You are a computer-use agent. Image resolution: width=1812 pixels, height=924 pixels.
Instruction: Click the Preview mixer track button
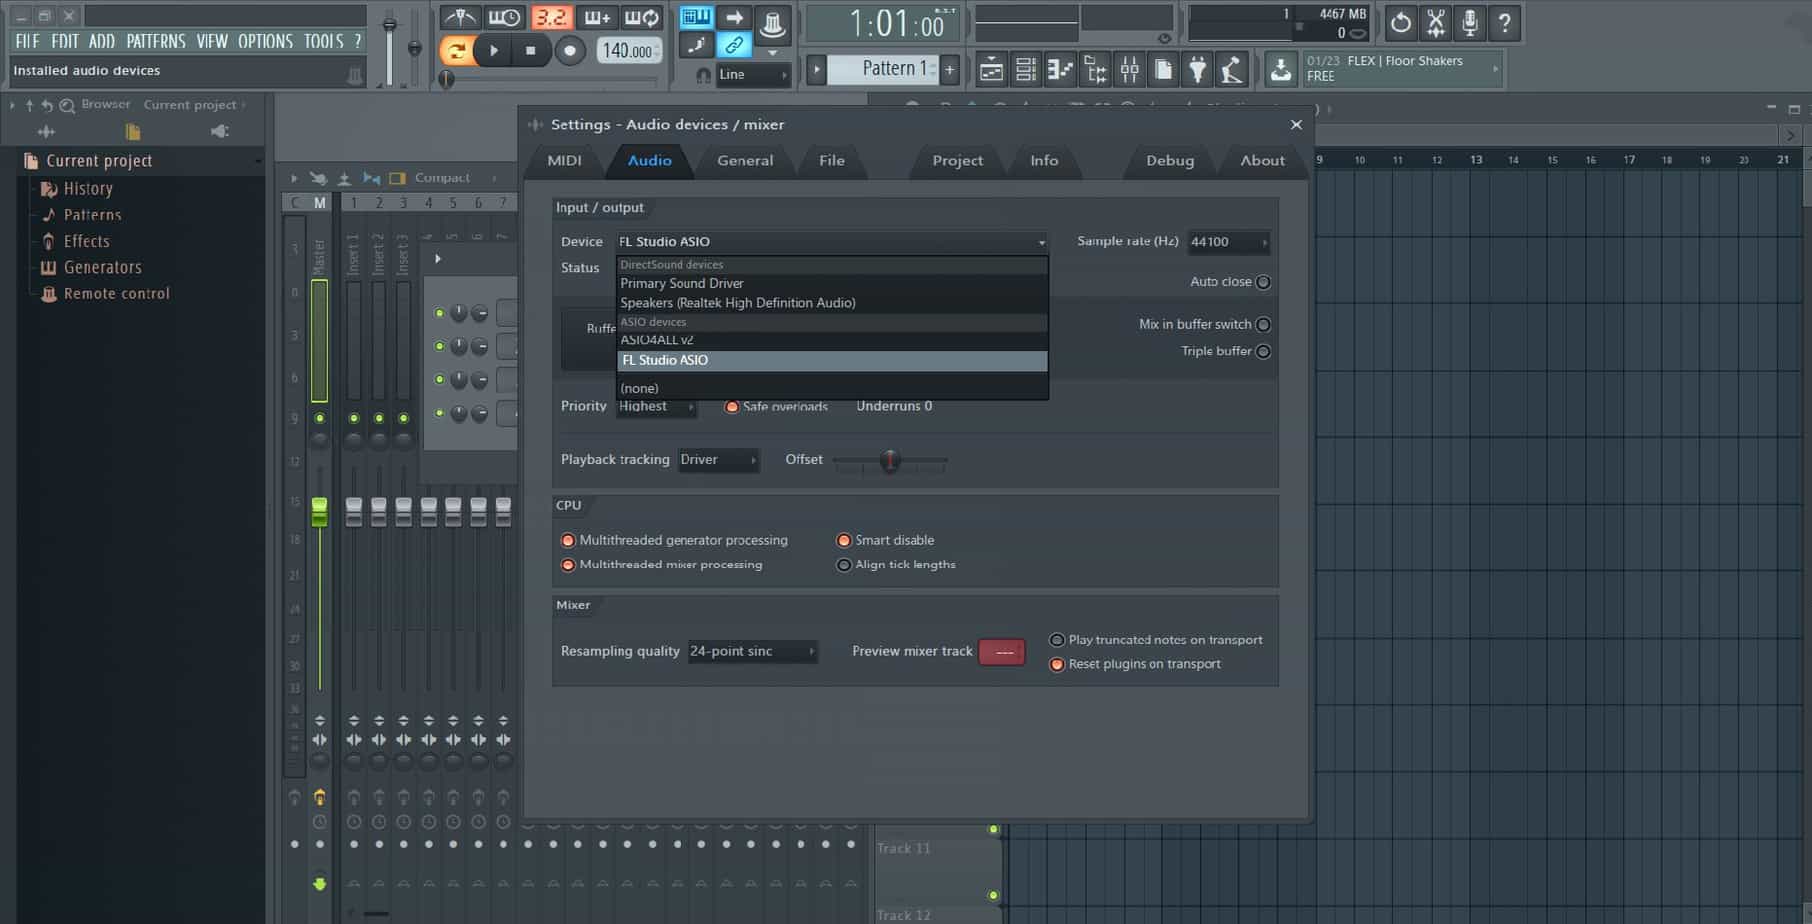click(x=1001, y=651)
